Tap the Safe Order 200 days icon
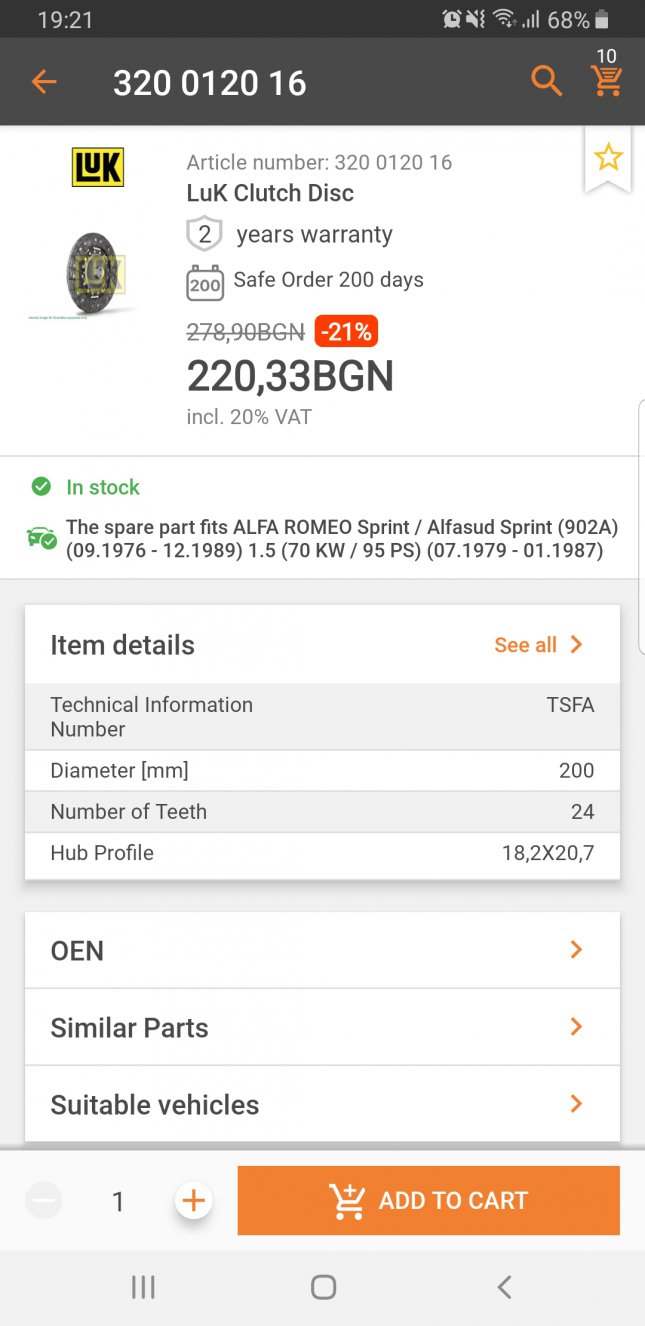This screenshot has width=645, height=1326. pos(204,283)
